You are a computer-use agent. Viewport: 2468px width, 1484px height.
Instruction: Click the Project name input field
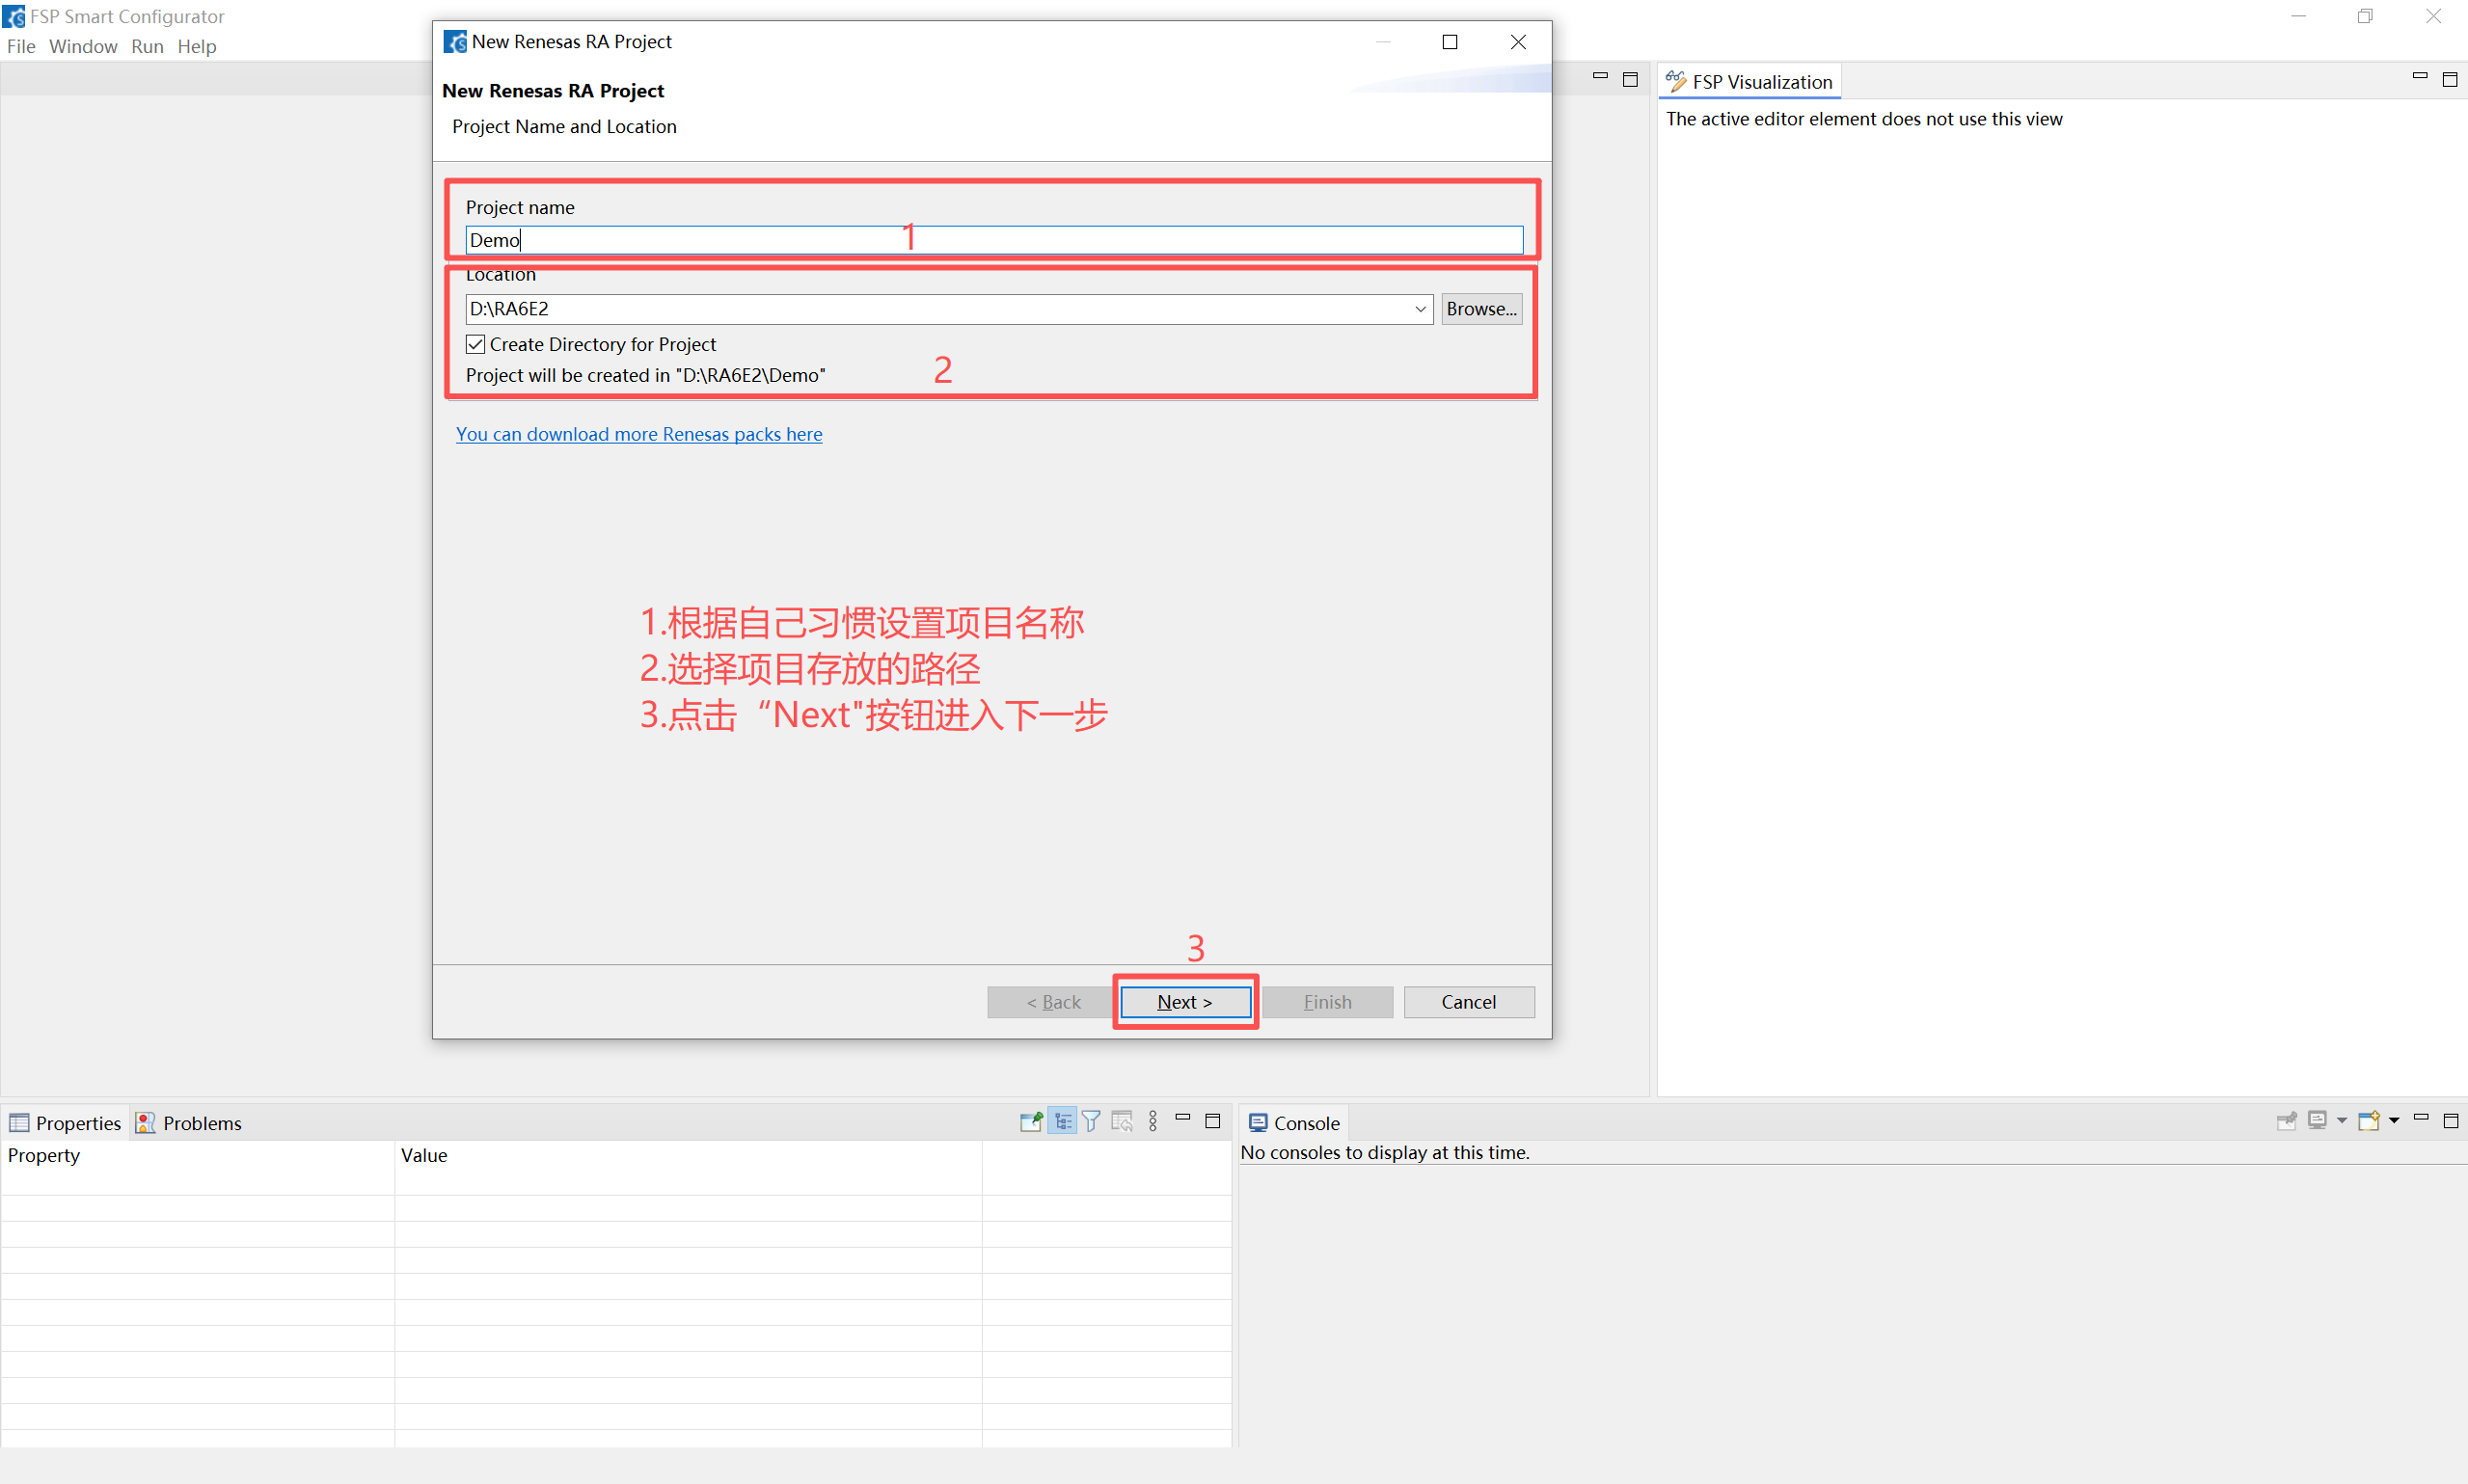pyautogui.click(x=993, y=240)
